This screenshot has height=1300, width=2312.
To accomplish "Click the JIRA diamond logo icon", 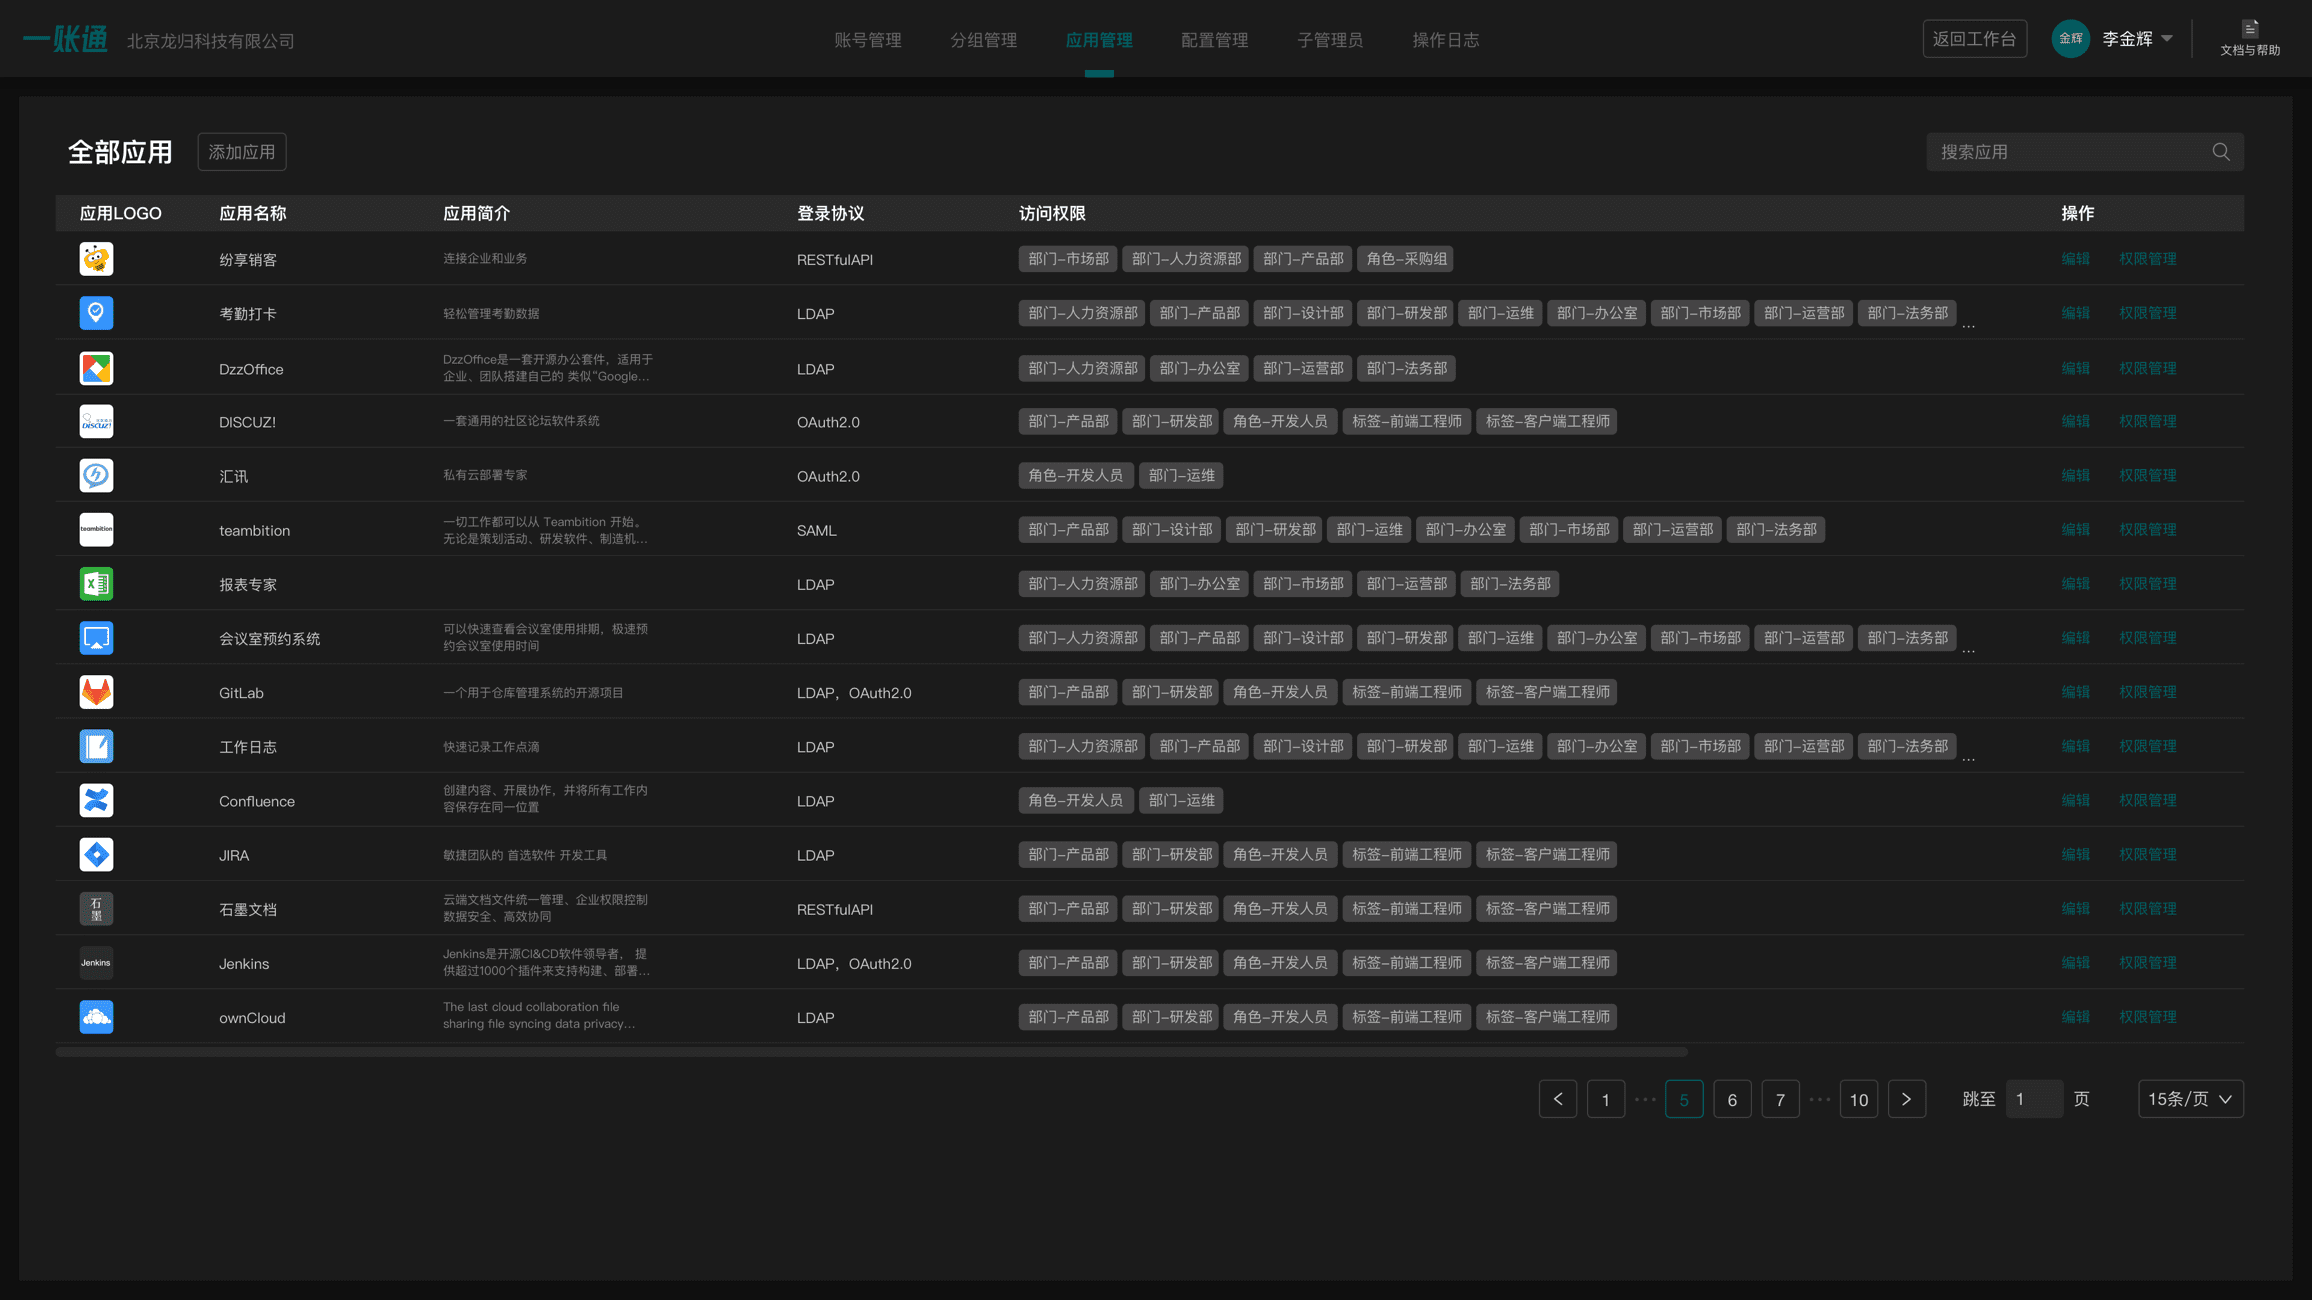I will 96,854.
